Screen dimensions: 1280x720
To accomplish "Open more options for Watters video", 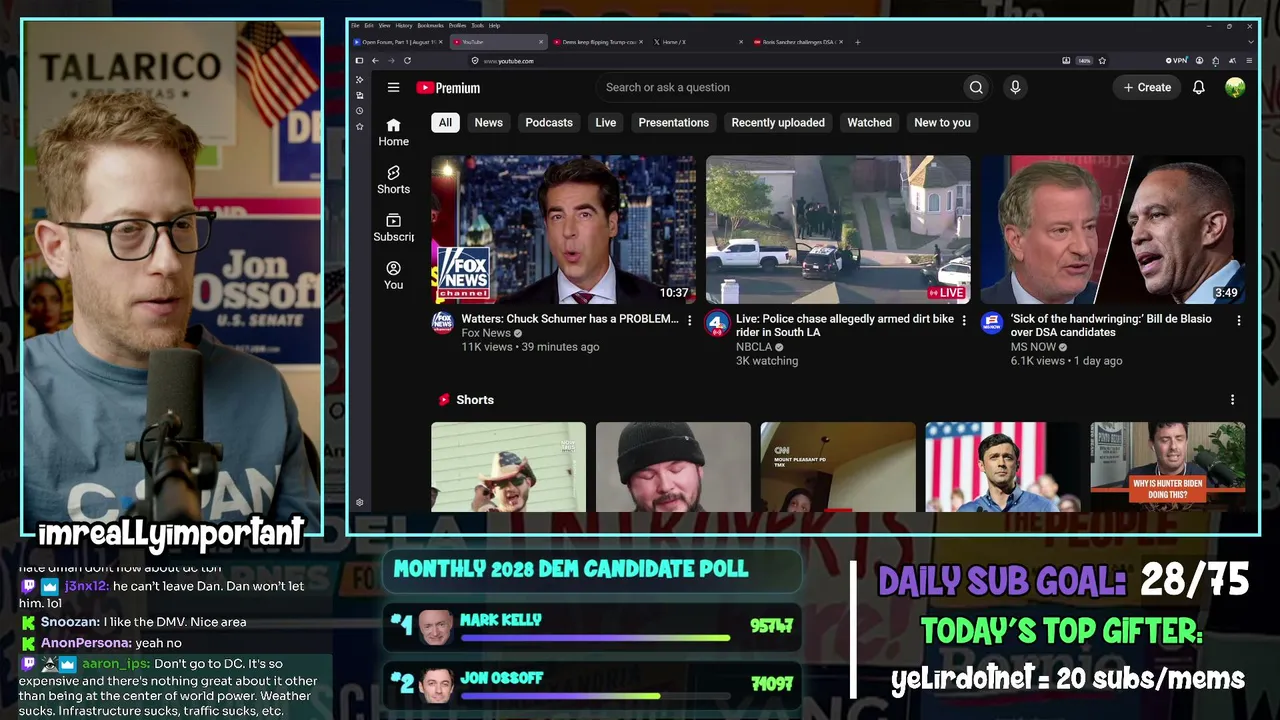I will (689, 320).
